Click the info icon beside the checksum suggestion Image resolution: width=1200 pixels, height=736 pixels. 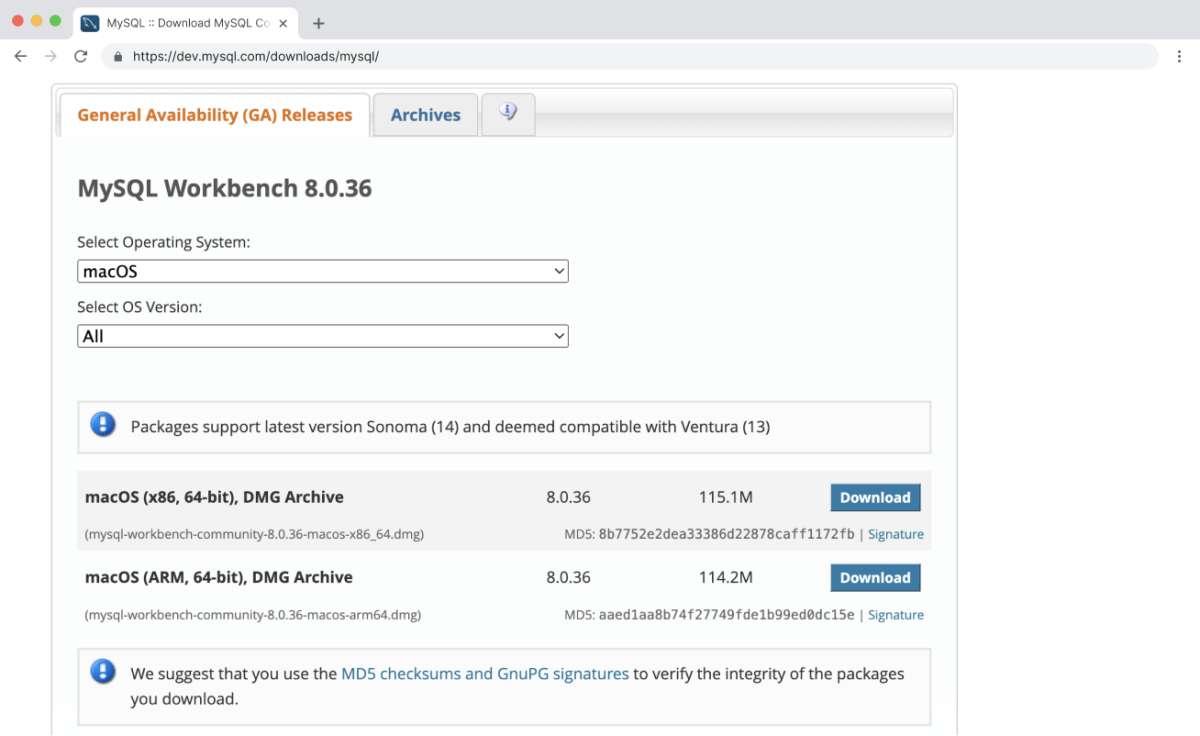point(102,672)
